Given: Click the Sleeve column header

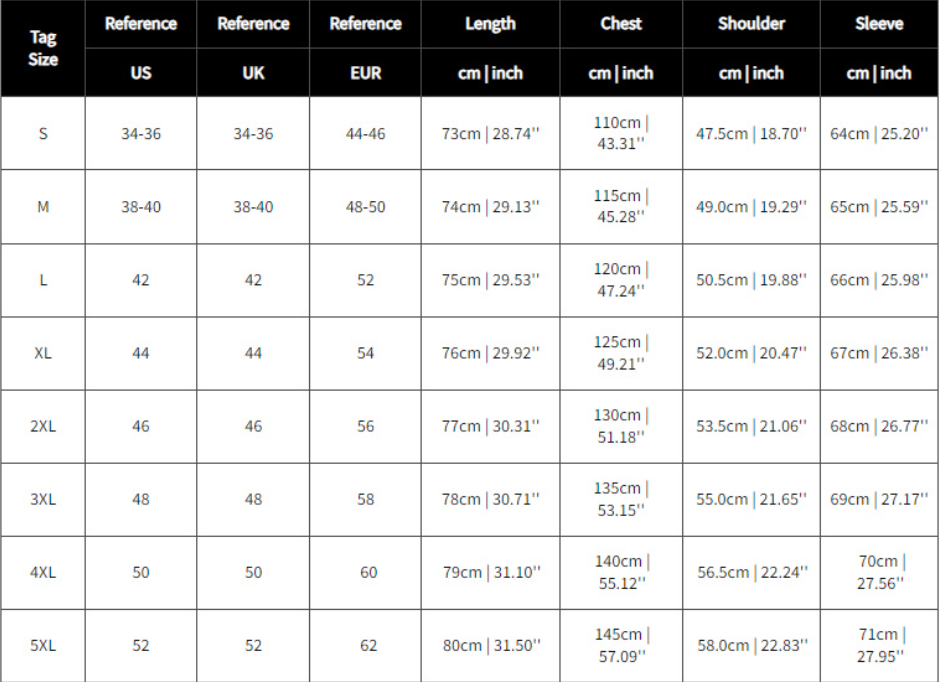Looking at the screenshot, I should tap(879, 24).
